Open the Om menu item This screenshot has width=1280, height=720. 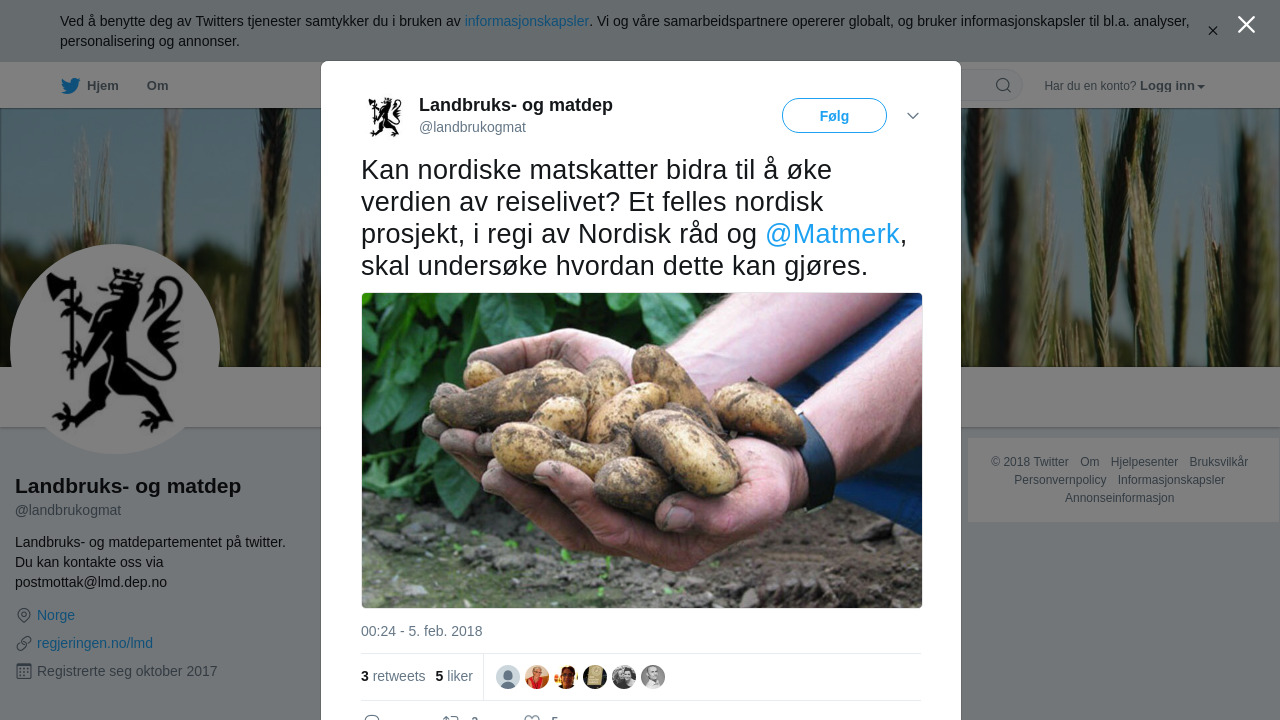[x=157, y=86]
